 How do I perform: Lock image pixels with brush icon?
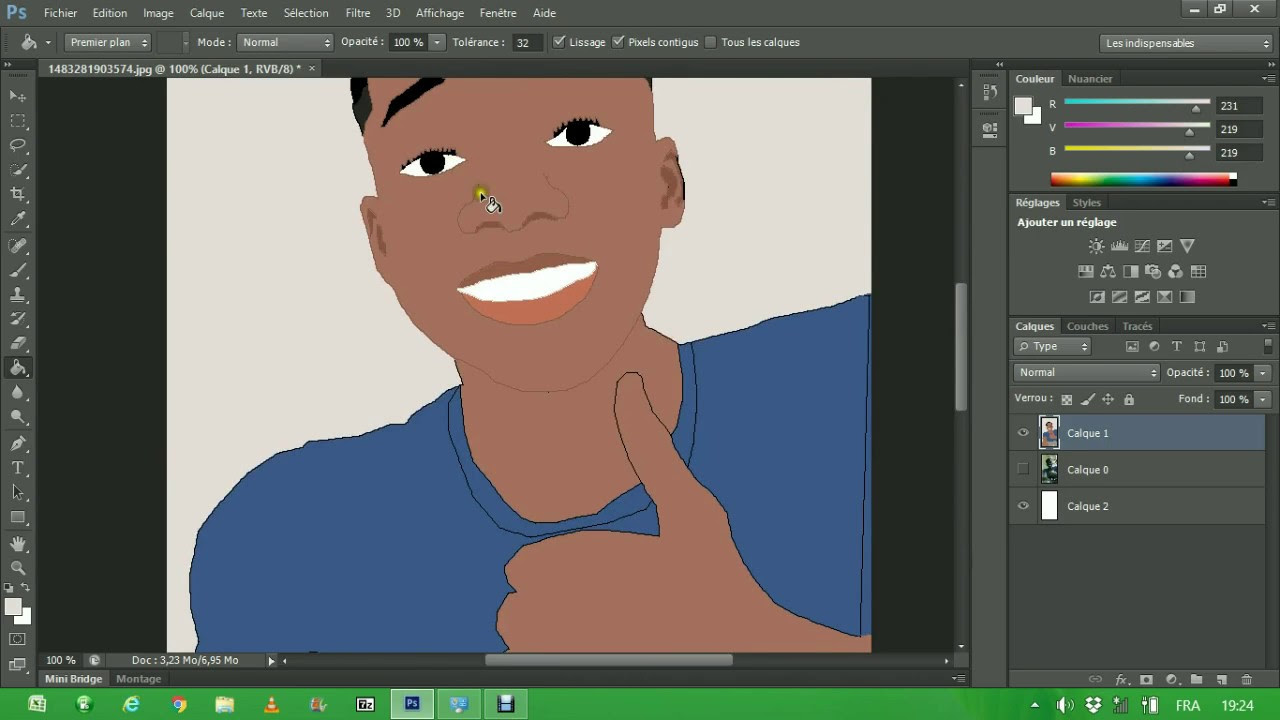click(x=1088, y=399)
